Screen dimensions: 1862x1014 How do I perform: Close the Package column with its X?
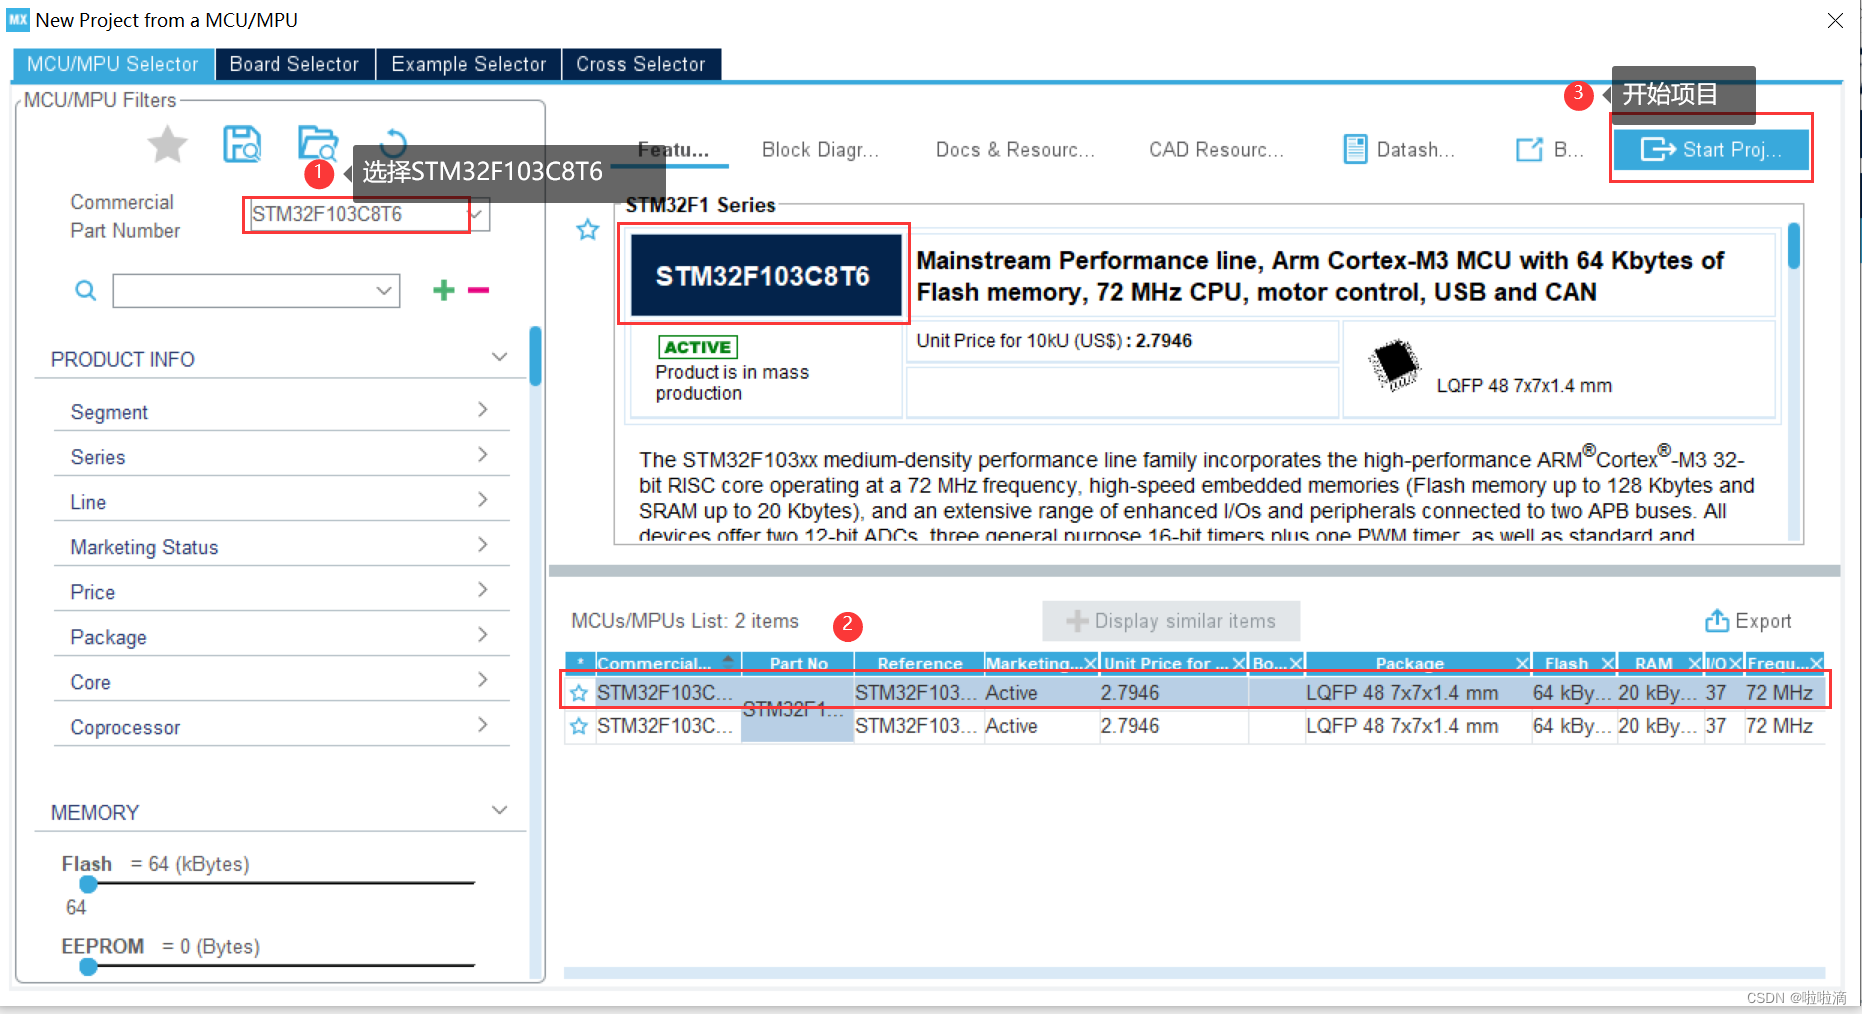[1522, 663]
